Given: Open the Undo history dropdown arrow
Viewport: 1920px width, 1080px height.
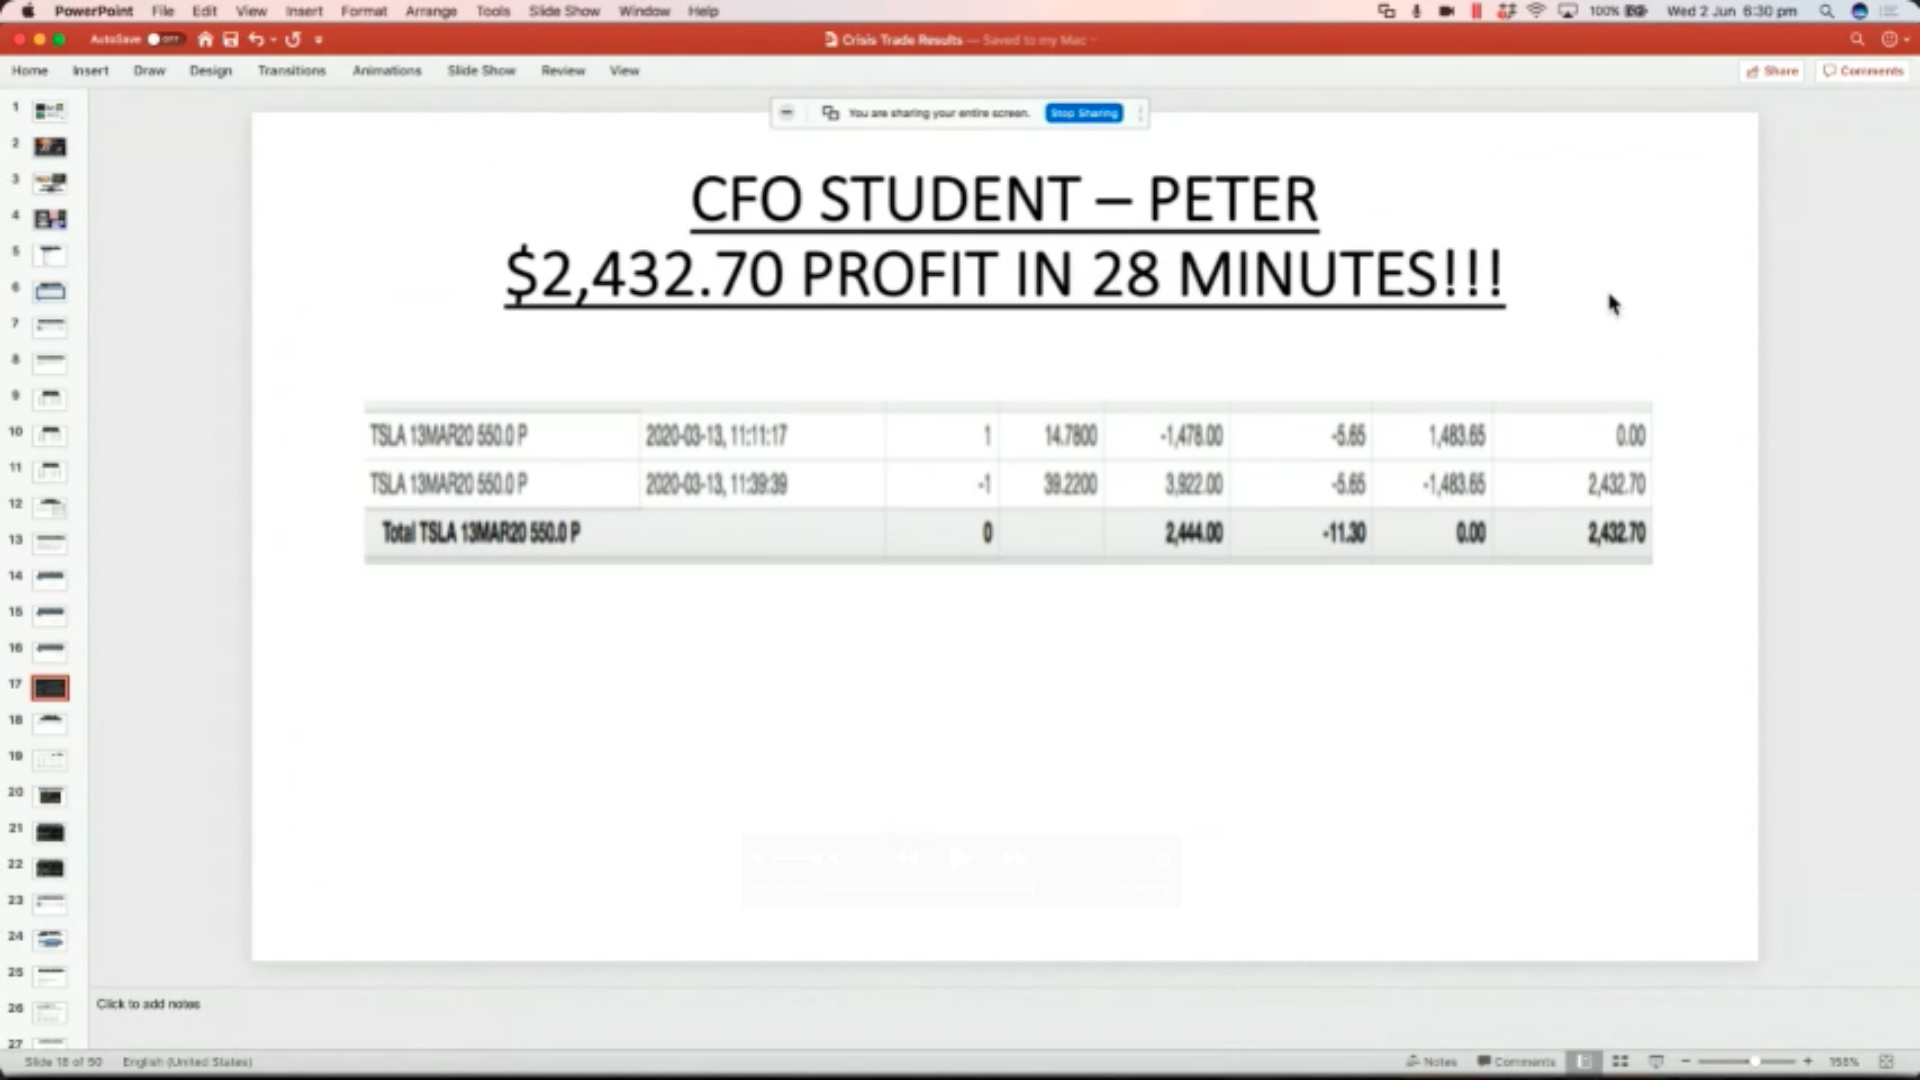Looking at the screenshot, I should point(273,40).
